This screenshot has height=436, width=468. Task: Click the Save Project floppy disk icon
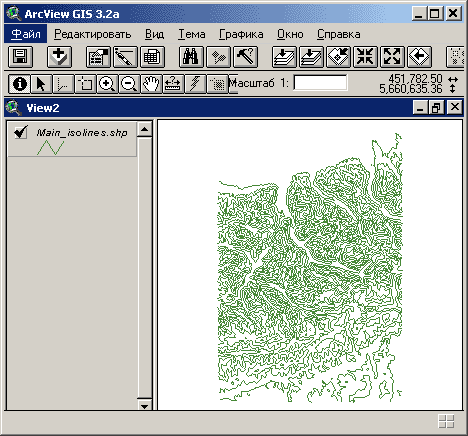point(20,57)
